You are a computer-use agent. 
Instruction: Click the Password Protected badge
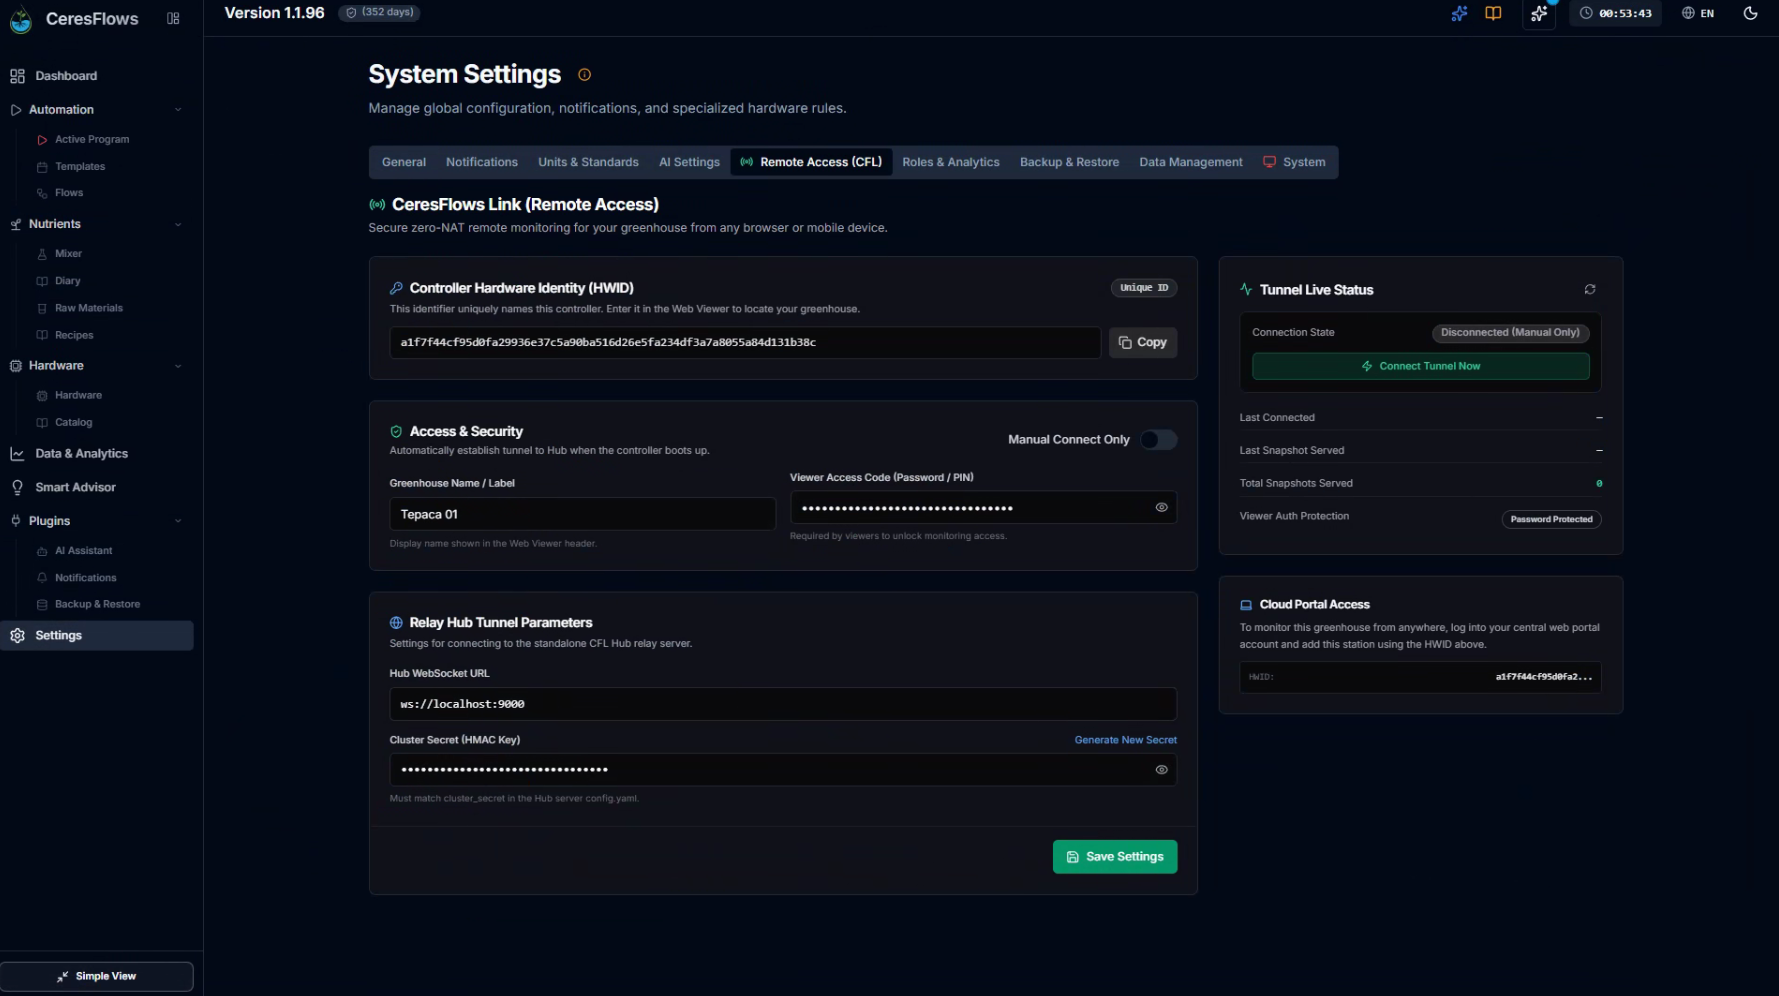[1551, 519]
